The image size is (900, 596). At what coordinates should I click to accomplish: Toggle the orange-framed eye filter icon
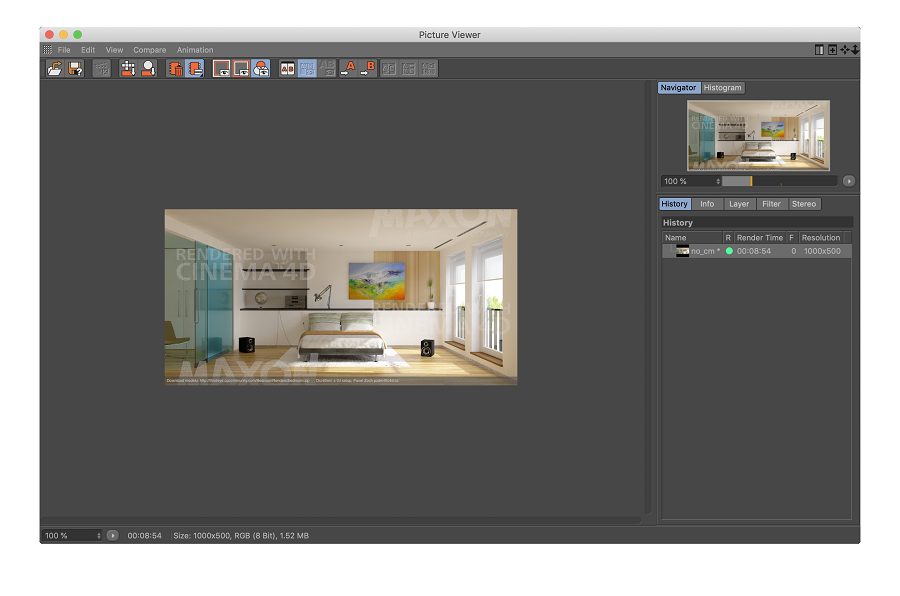click(x=241, y=69)
